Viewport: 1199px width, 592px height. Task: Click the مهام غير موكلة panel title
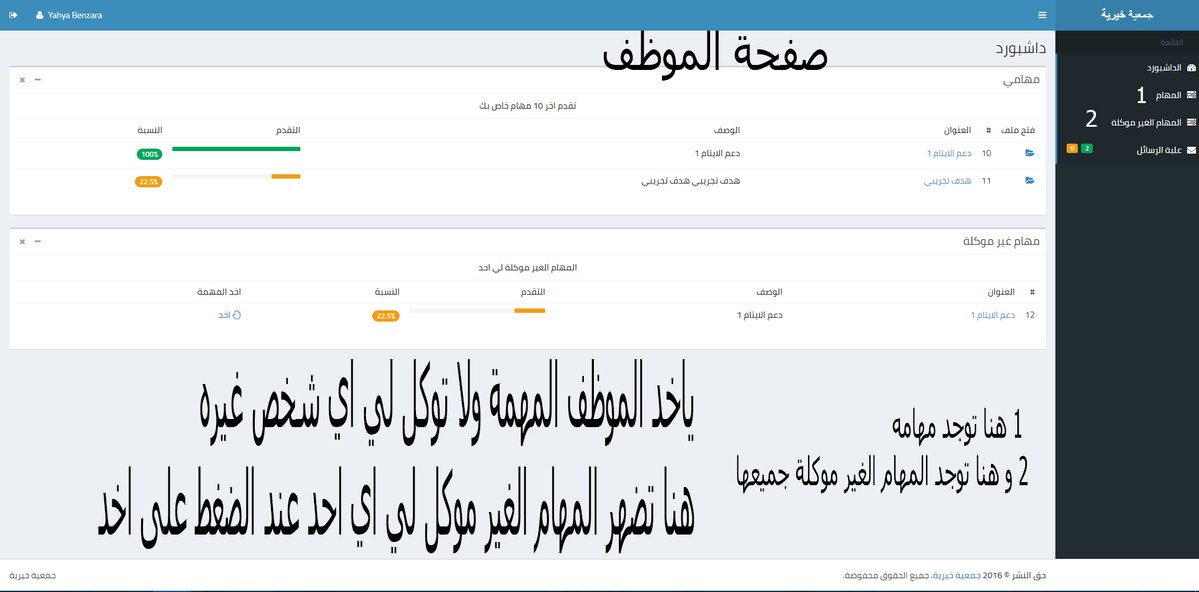(x=1002, y=242)
